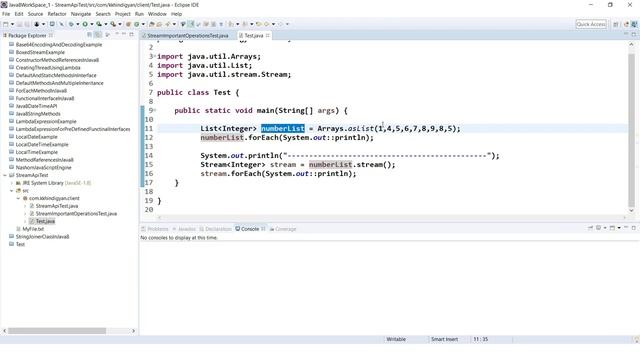Expand the StreamApiTest.java tree node

[x=25, y=206]
